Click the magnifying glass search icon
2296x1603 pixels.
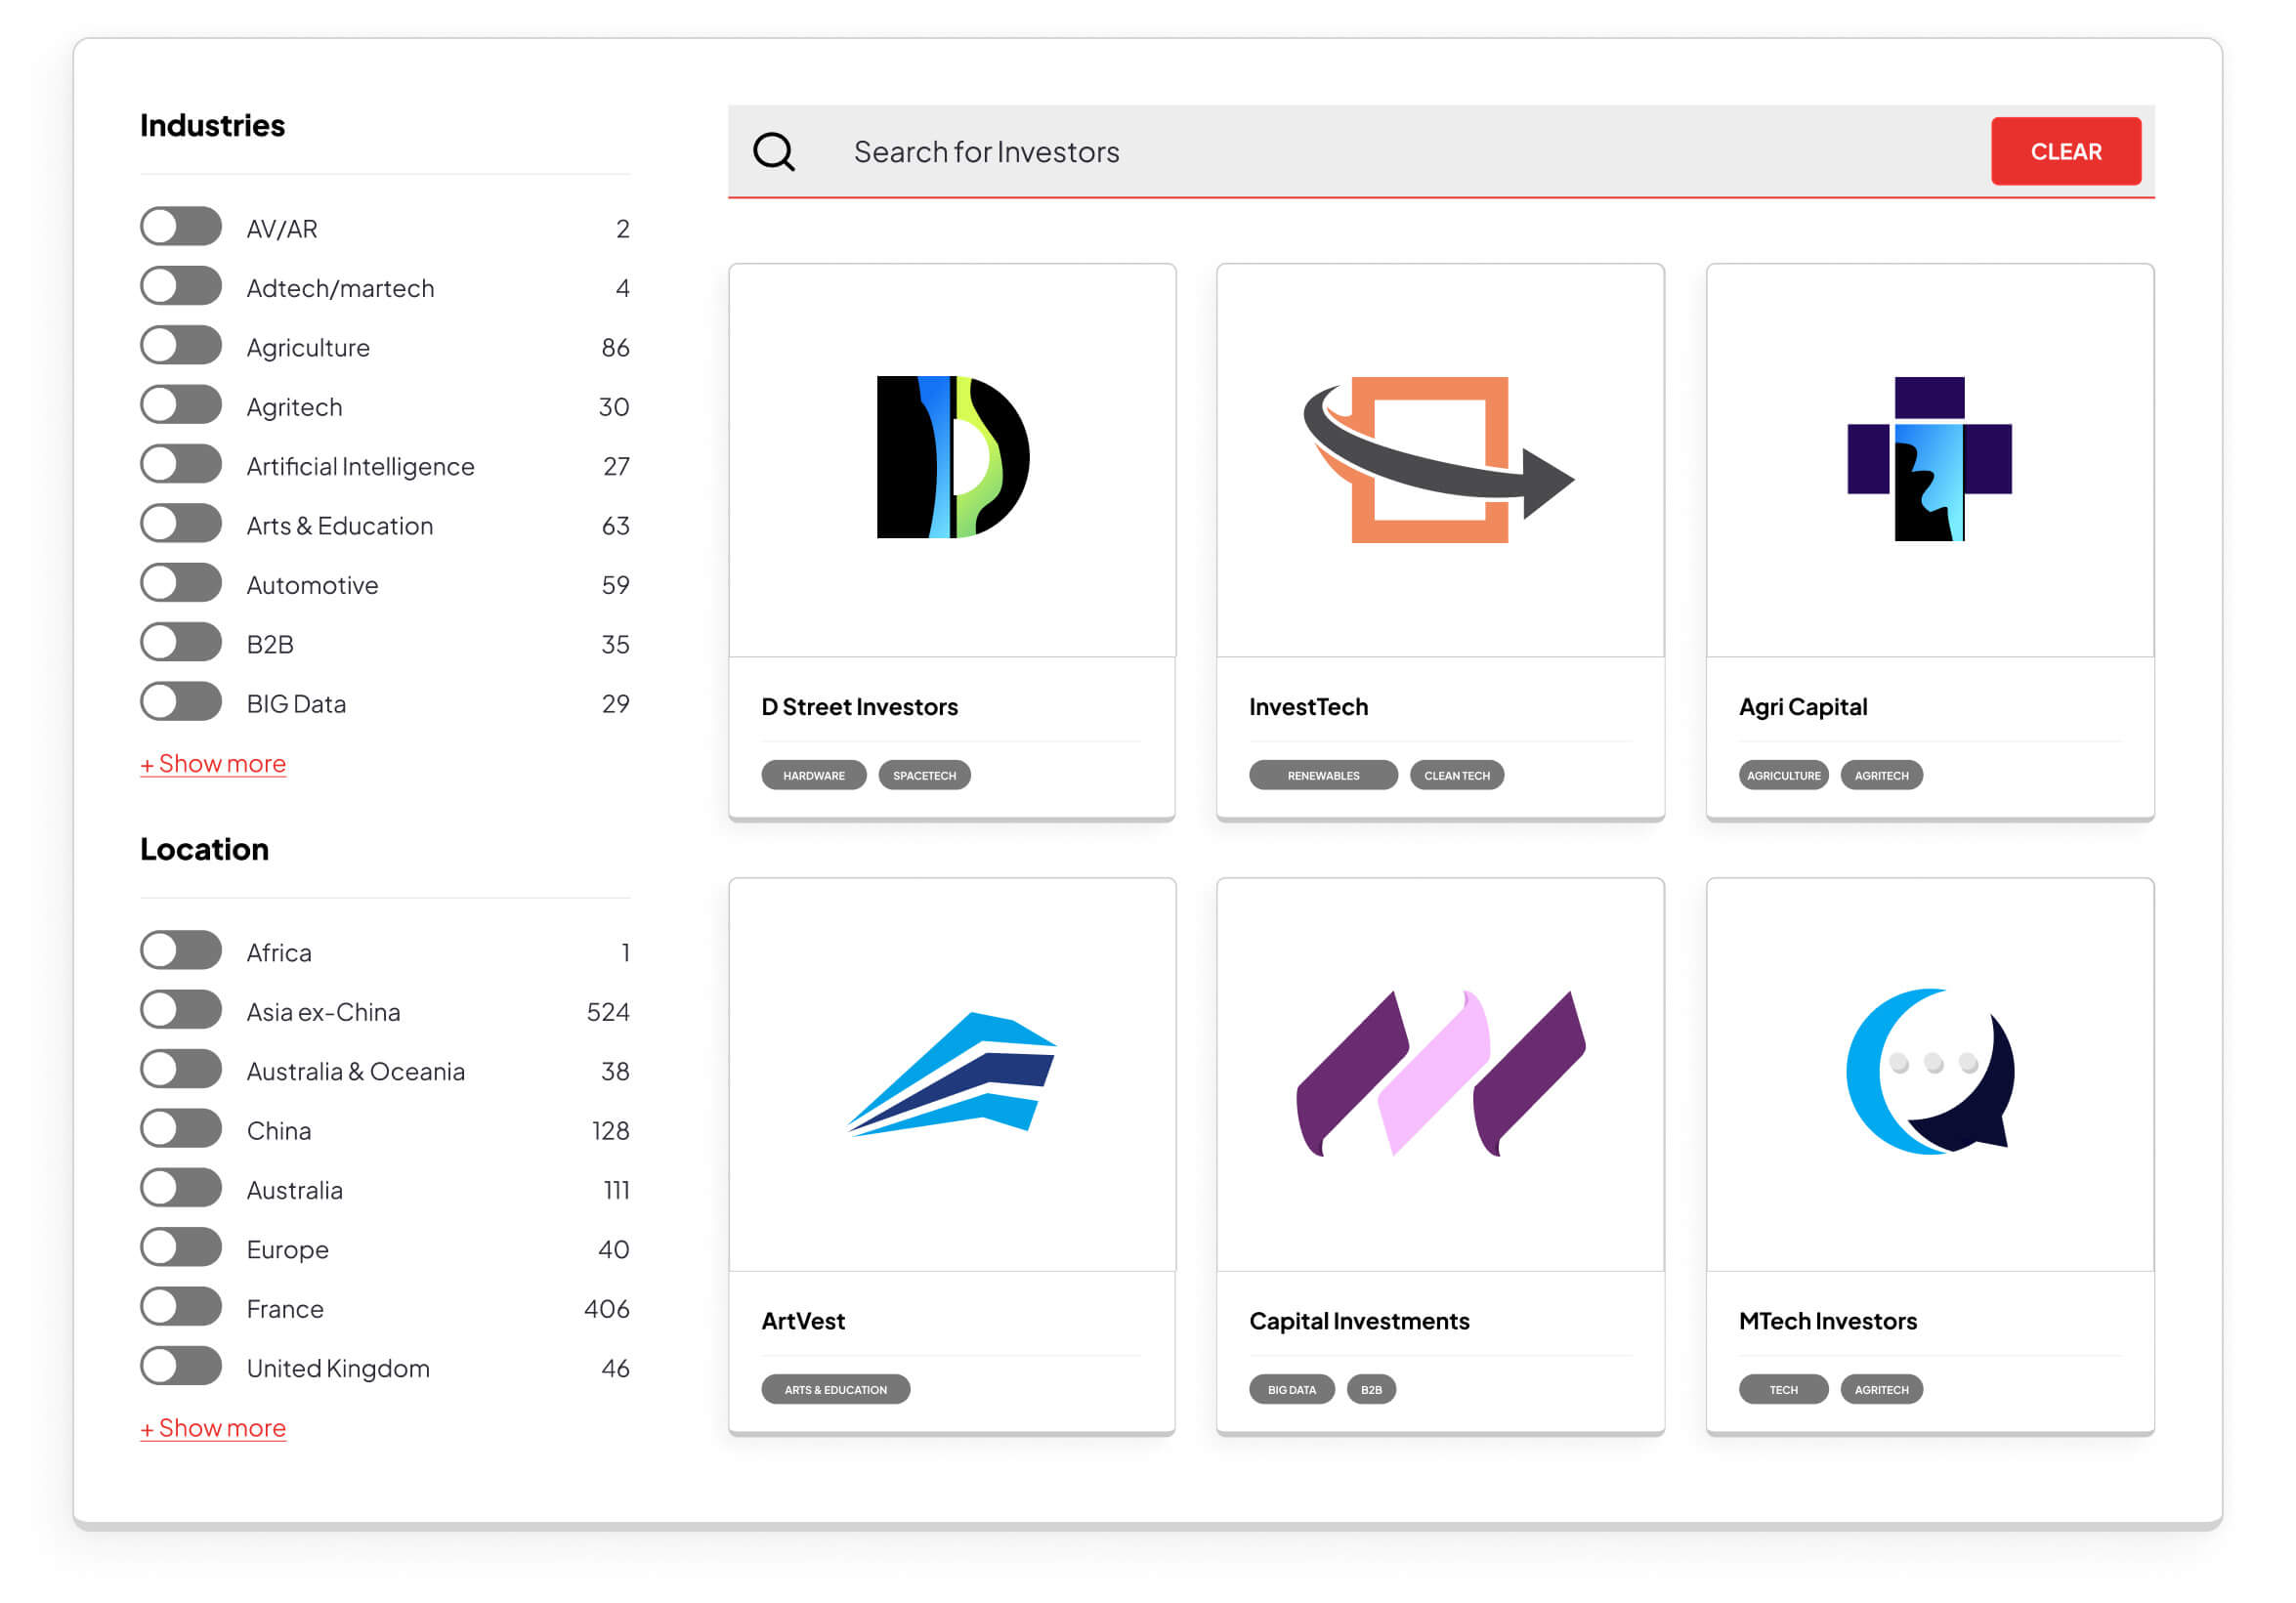click(x=773, y=152)
